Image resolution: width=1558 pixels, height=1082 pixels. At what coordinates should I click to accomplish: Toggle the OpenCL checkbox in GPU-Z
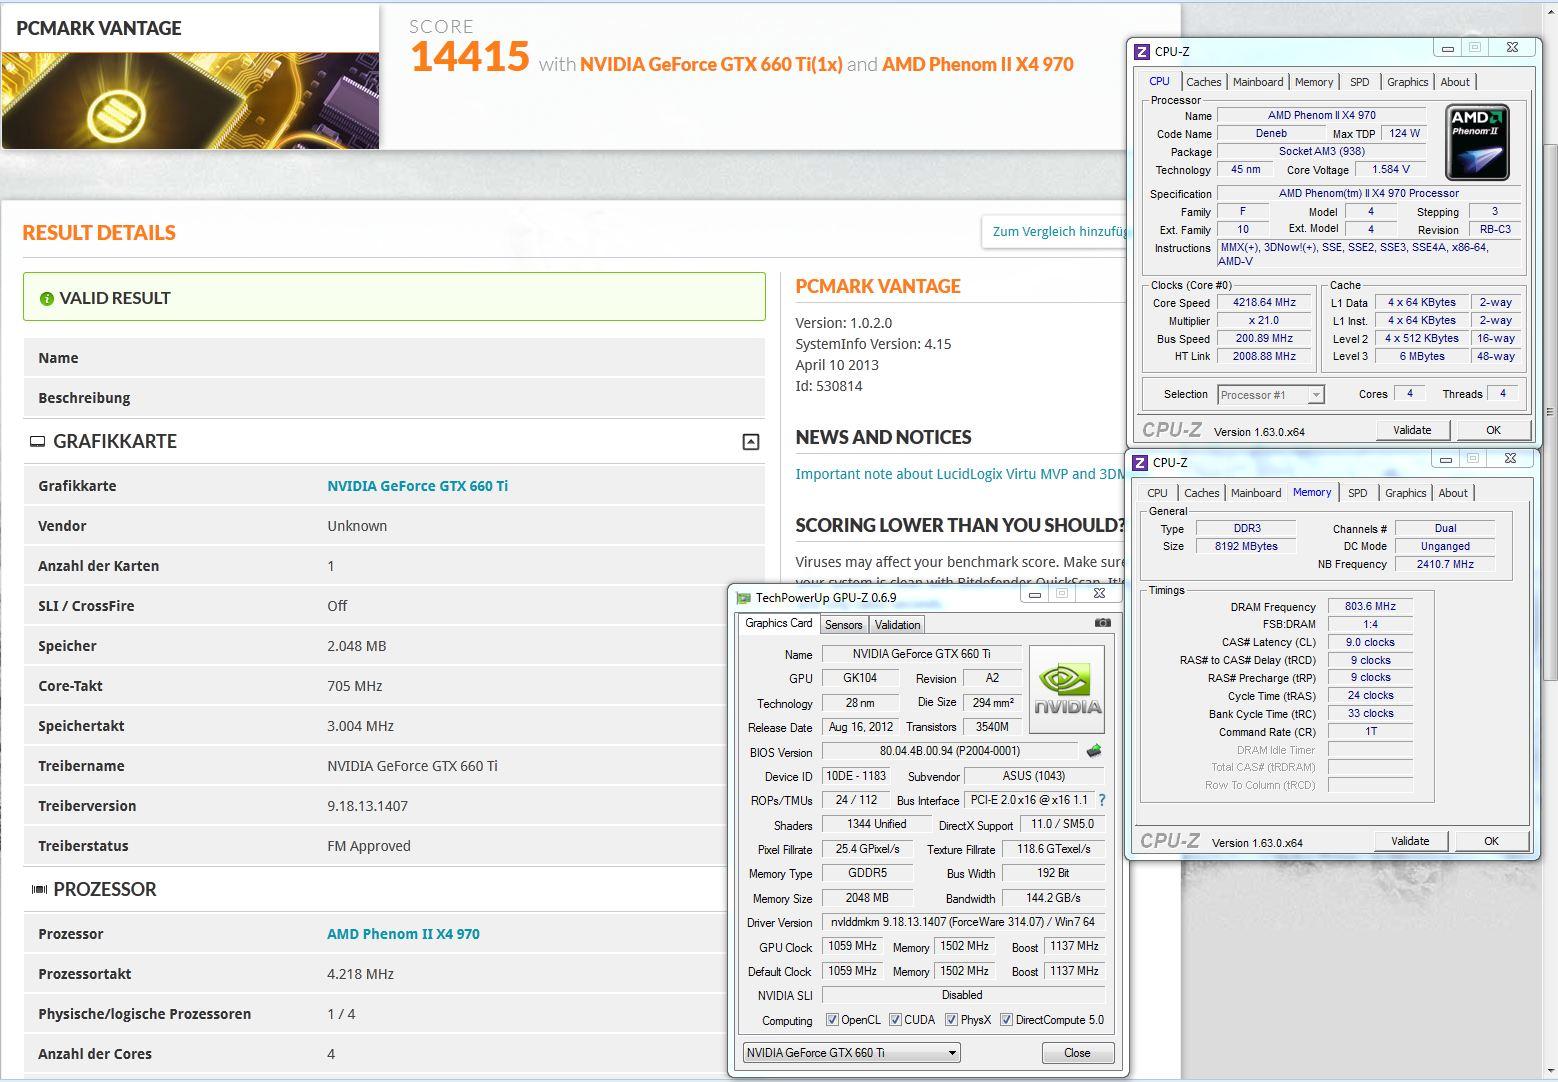[832, 1020]
